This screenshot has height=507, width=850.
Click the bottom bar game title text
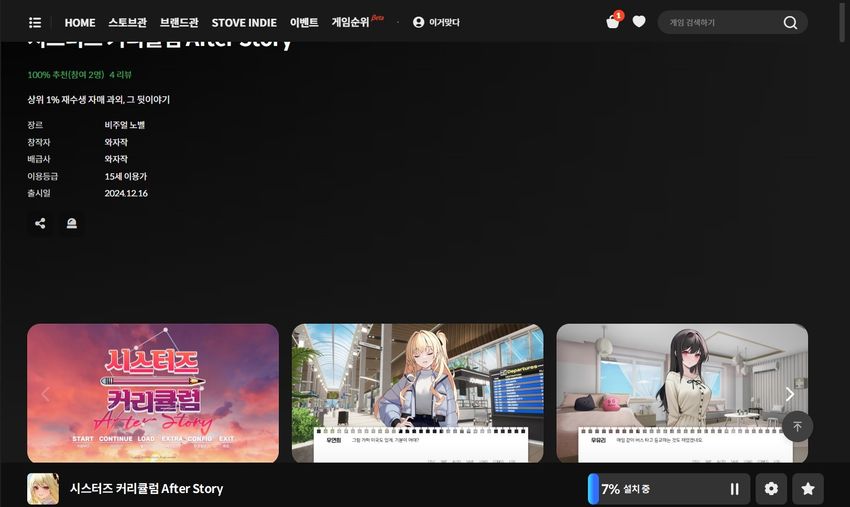pyautogui.click(x=146, y=489)
